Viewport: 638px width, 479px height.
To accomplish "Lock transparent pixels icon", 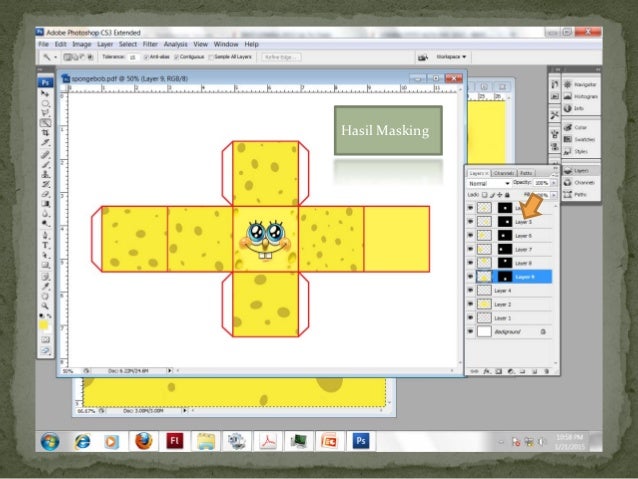I will pyautogui.click(x=485, y=195).
